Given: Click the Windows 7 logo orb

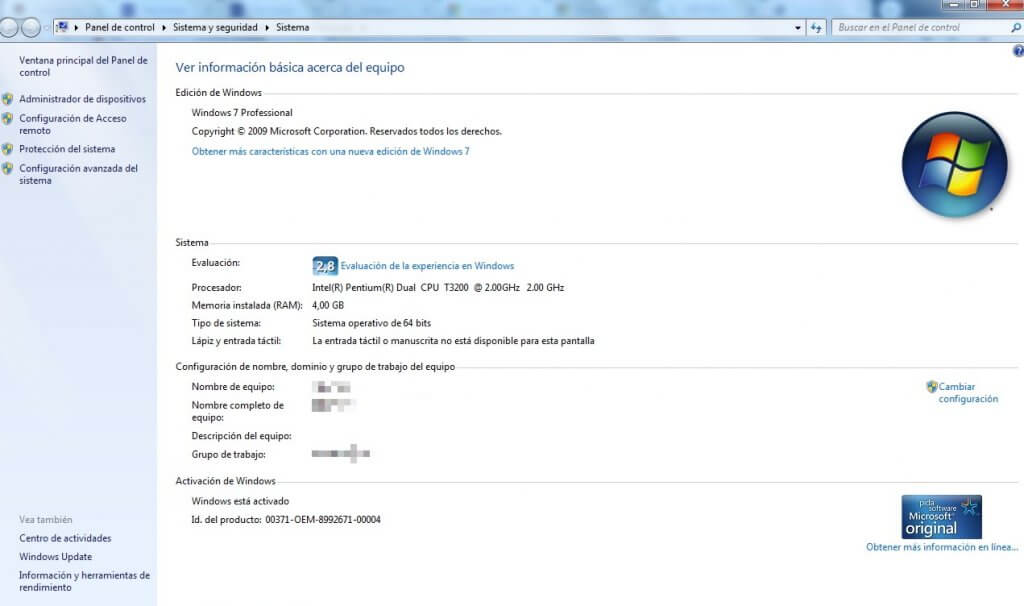Looking at the screenshot, I should click(x=954, y=165).
